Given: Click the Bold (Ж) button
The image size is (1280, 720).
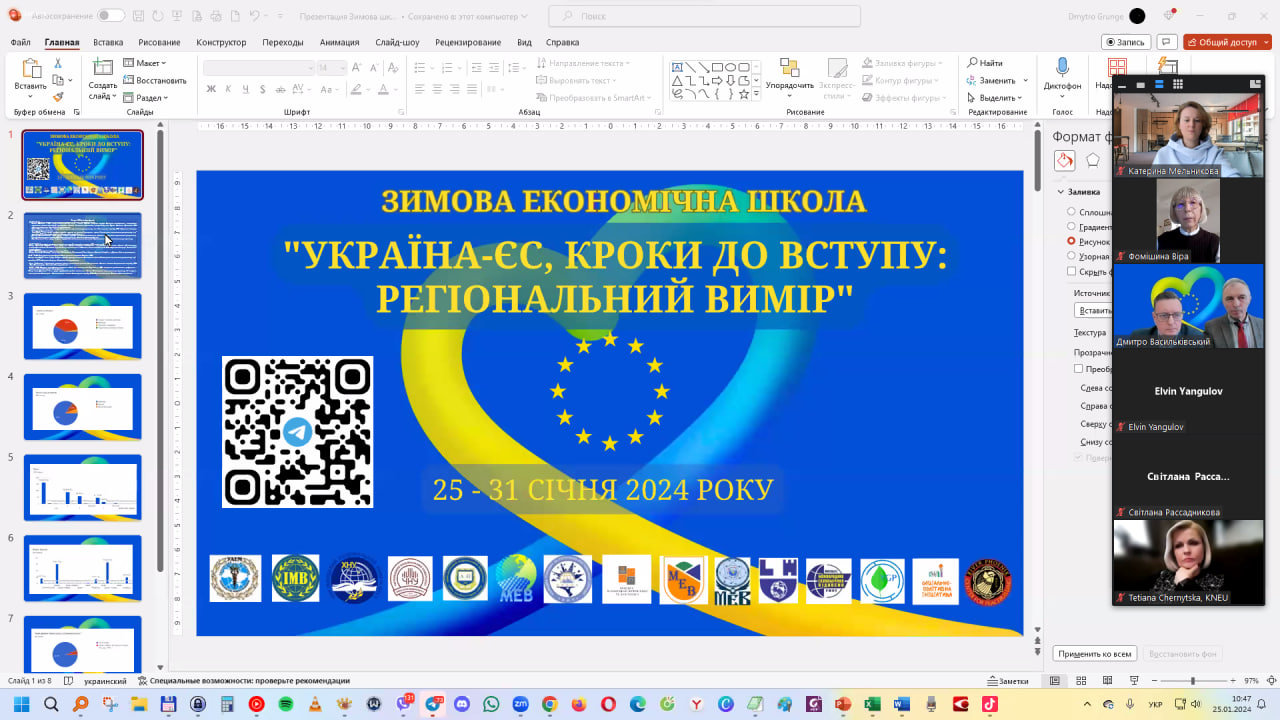Looking at the screenshot, I should point(211,89).
